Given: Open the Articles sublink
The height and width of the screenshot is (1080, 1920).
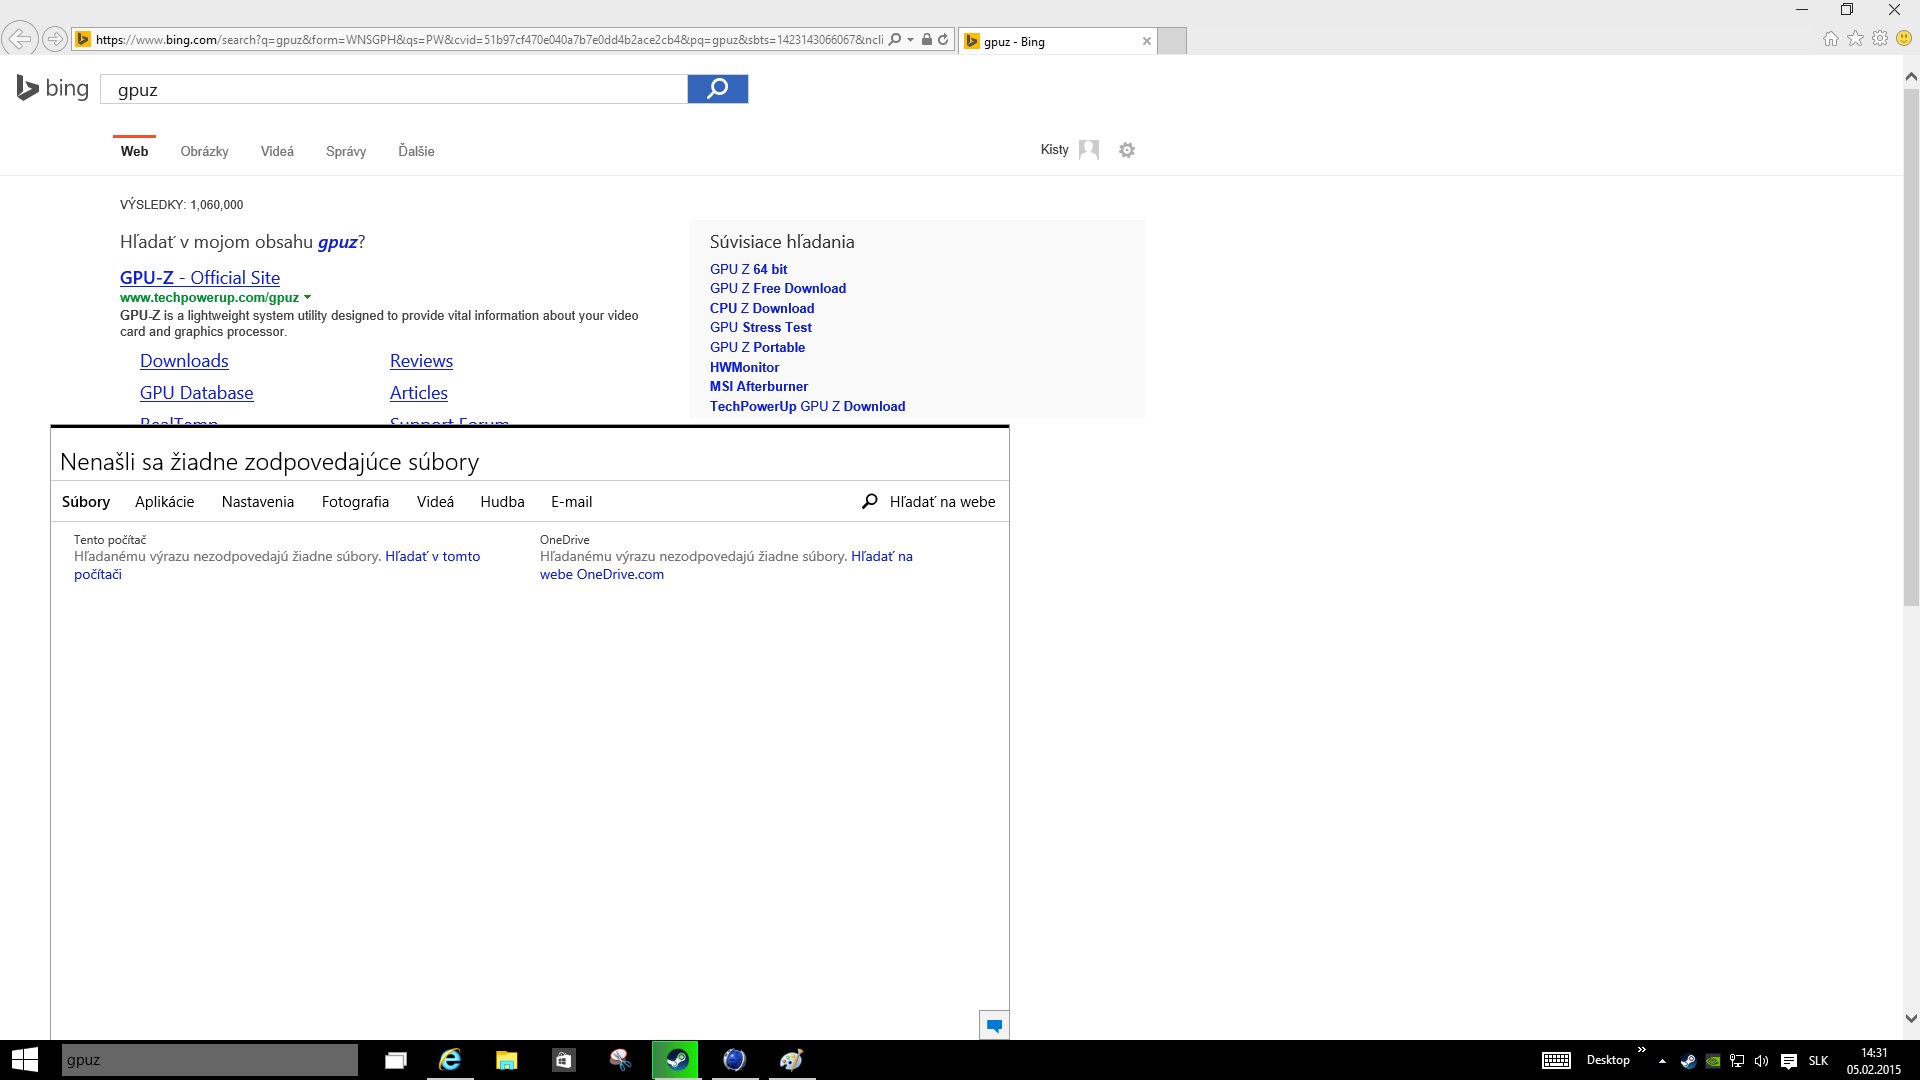Looking at the screenshot, I should point(419,393).
